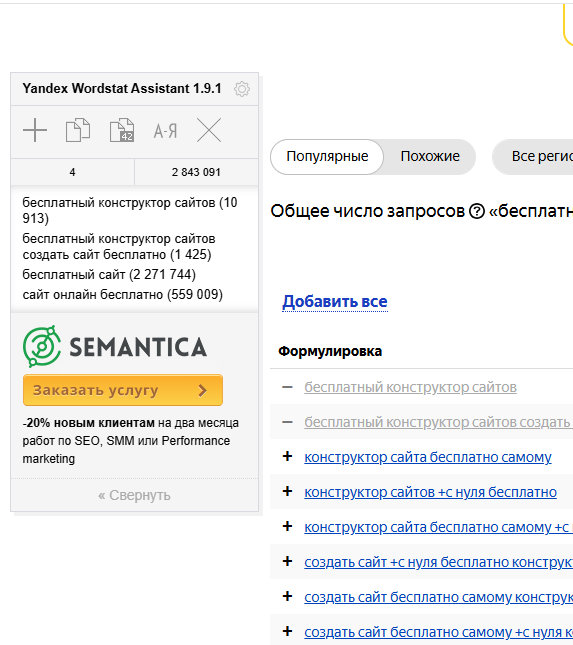Click the total frequency cell 2 843 091
This screenshot has height=645, width=573.
[196, 172]
